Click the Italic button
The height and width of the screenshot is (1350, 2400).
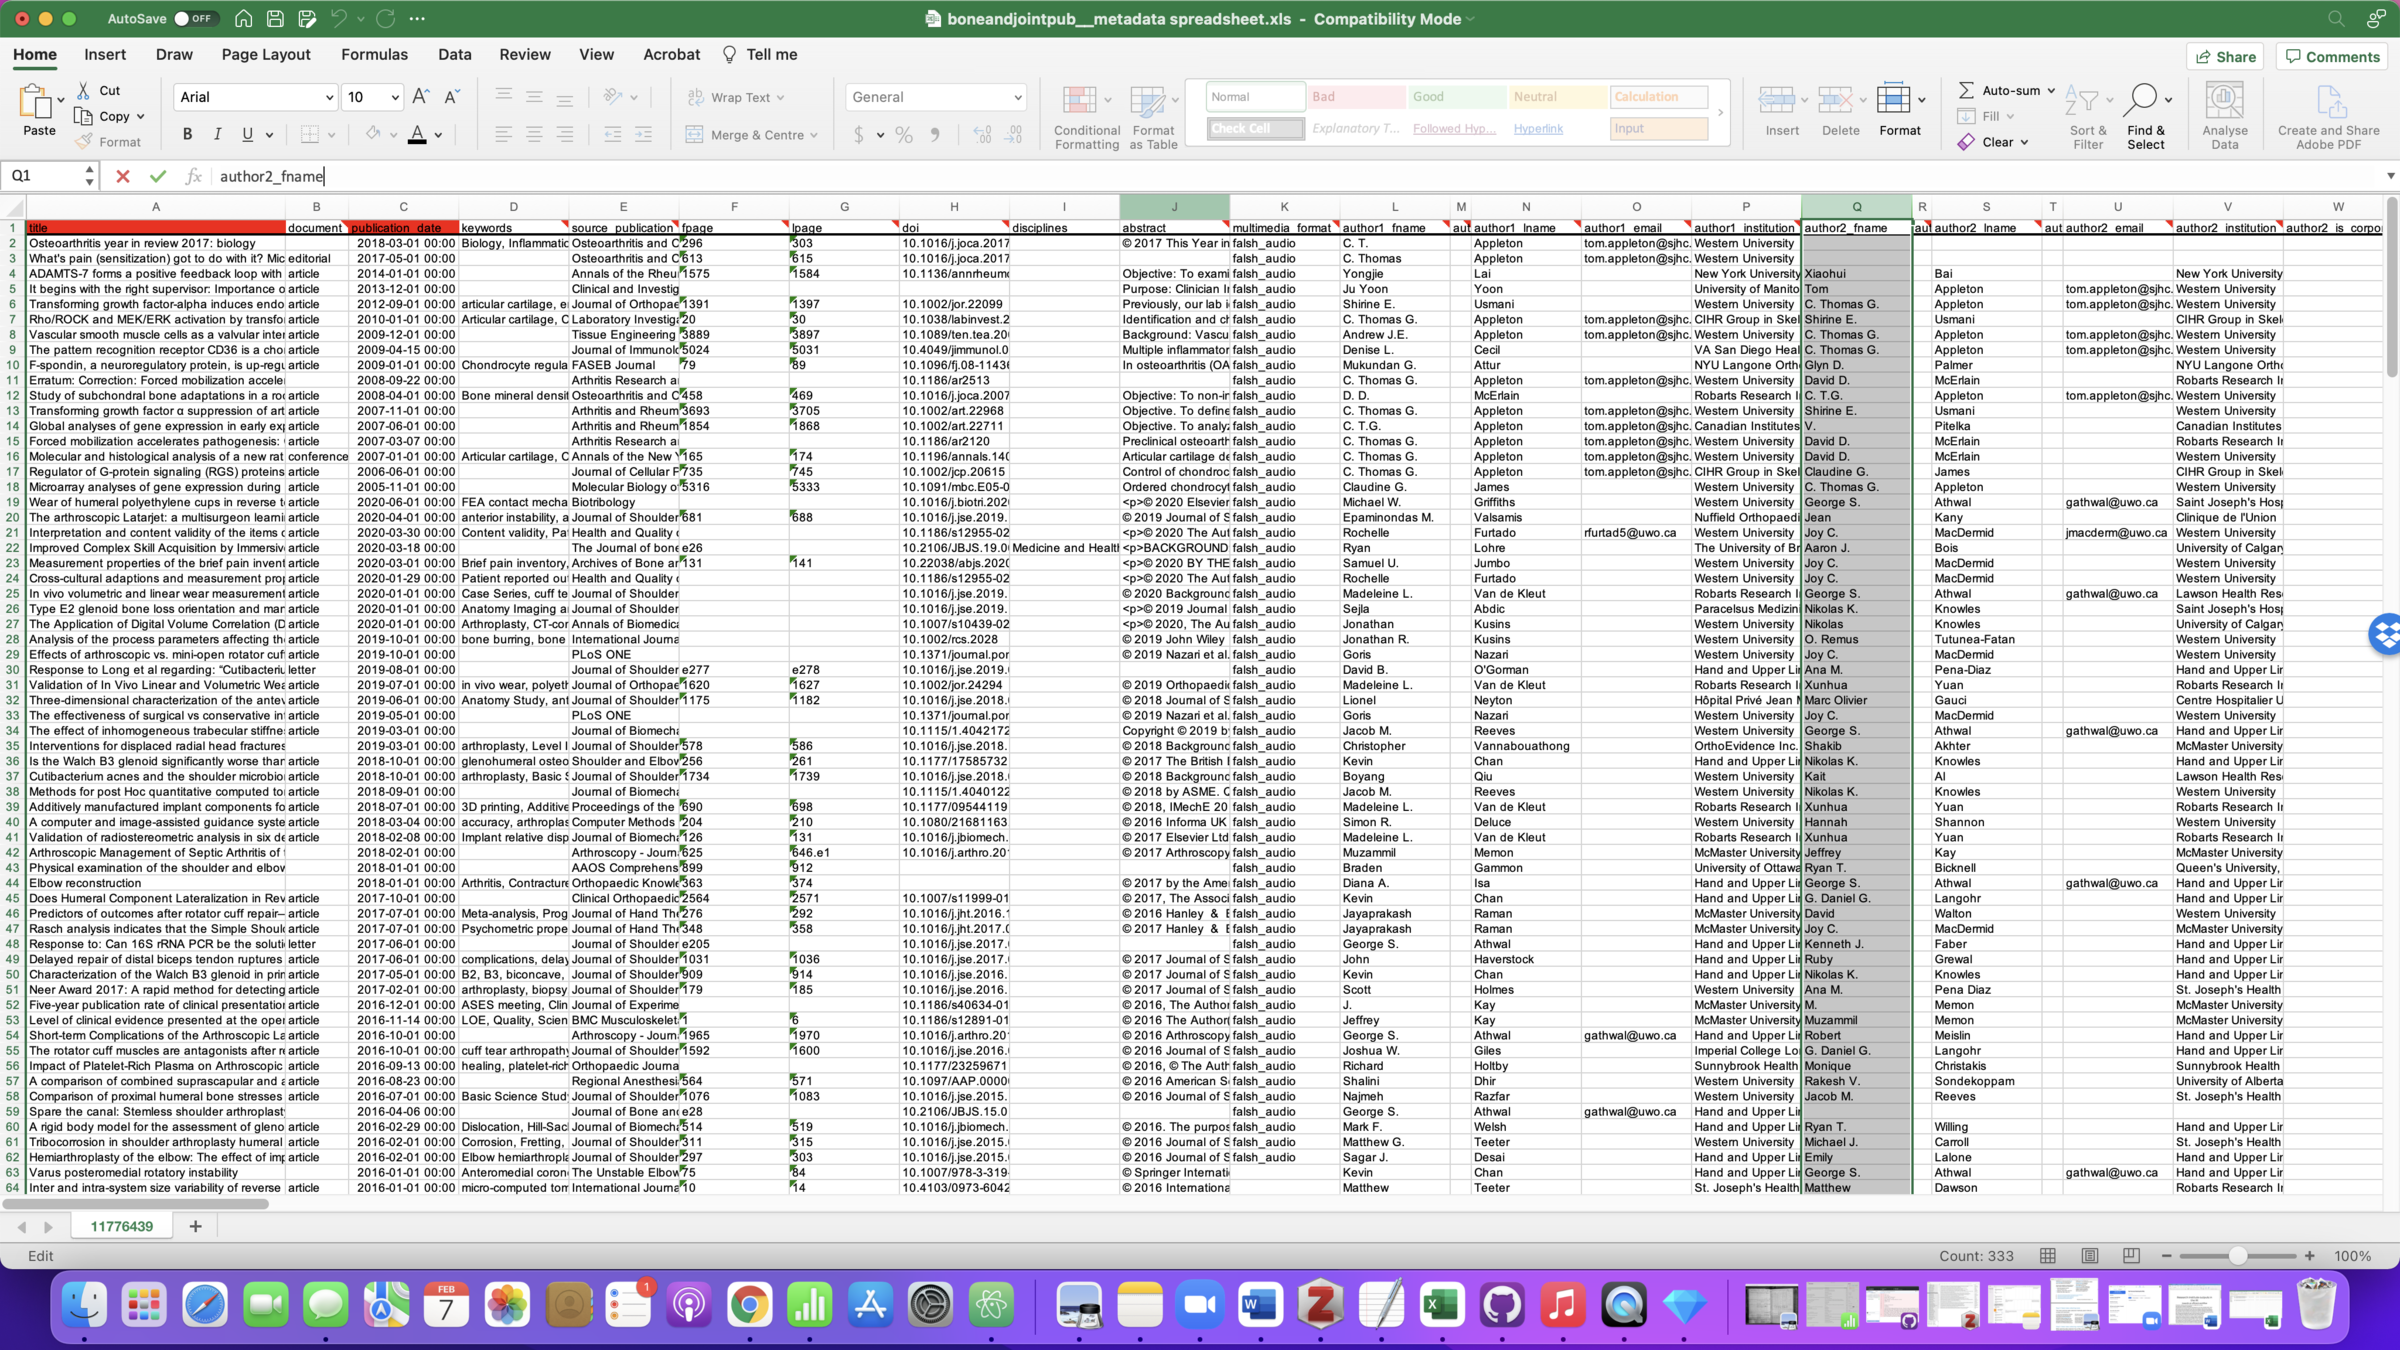point(217,134)
